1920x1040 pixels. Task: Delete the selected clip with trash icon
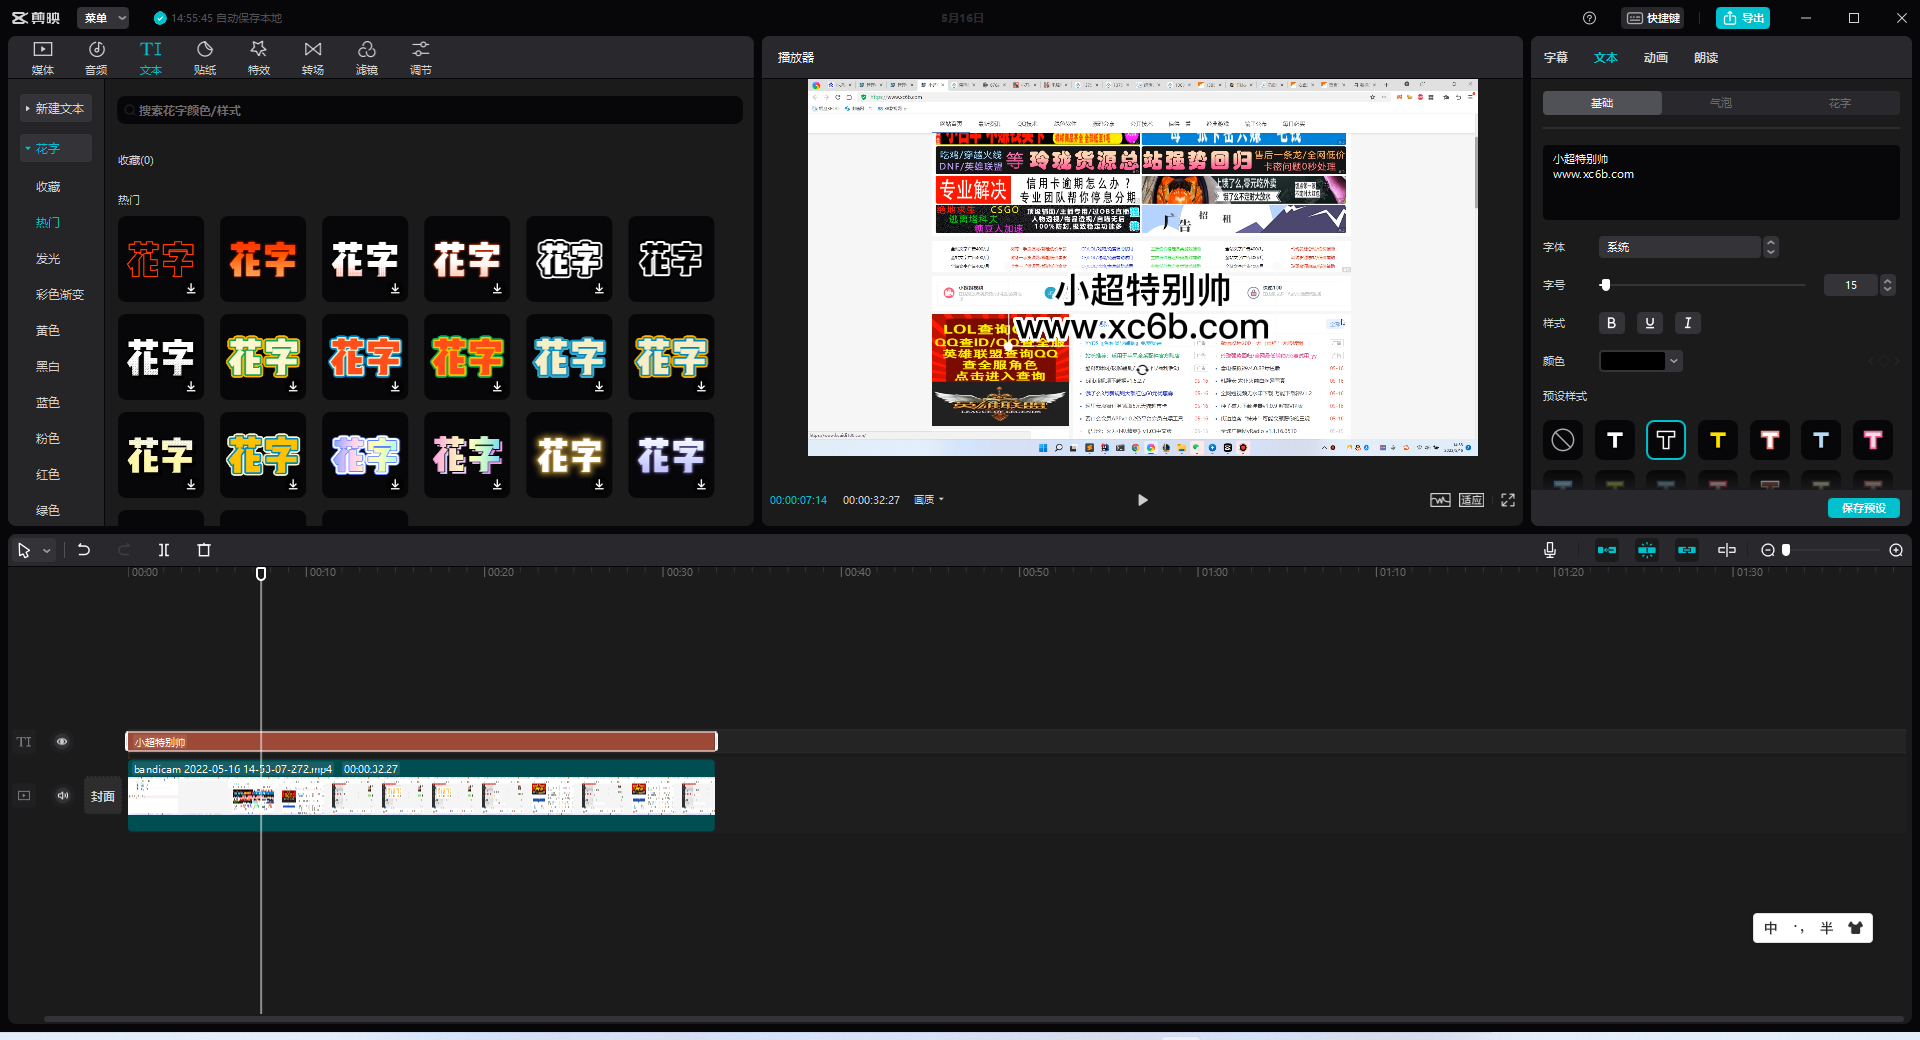point(204,550)
